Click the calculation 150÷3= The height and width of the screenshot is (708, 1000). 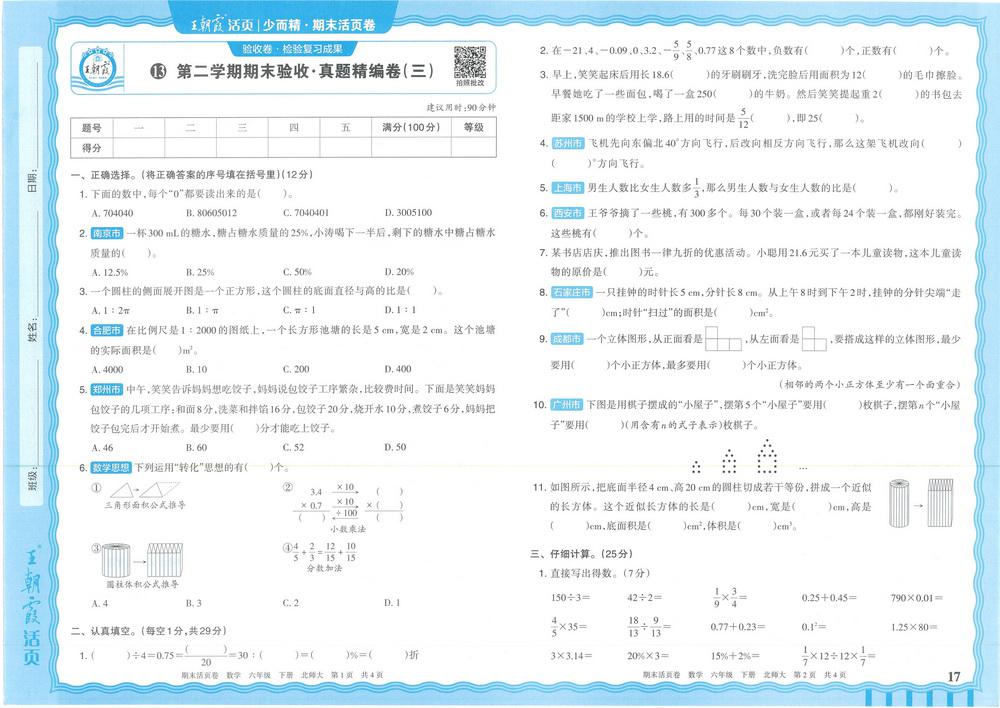[x=570, y=598]
